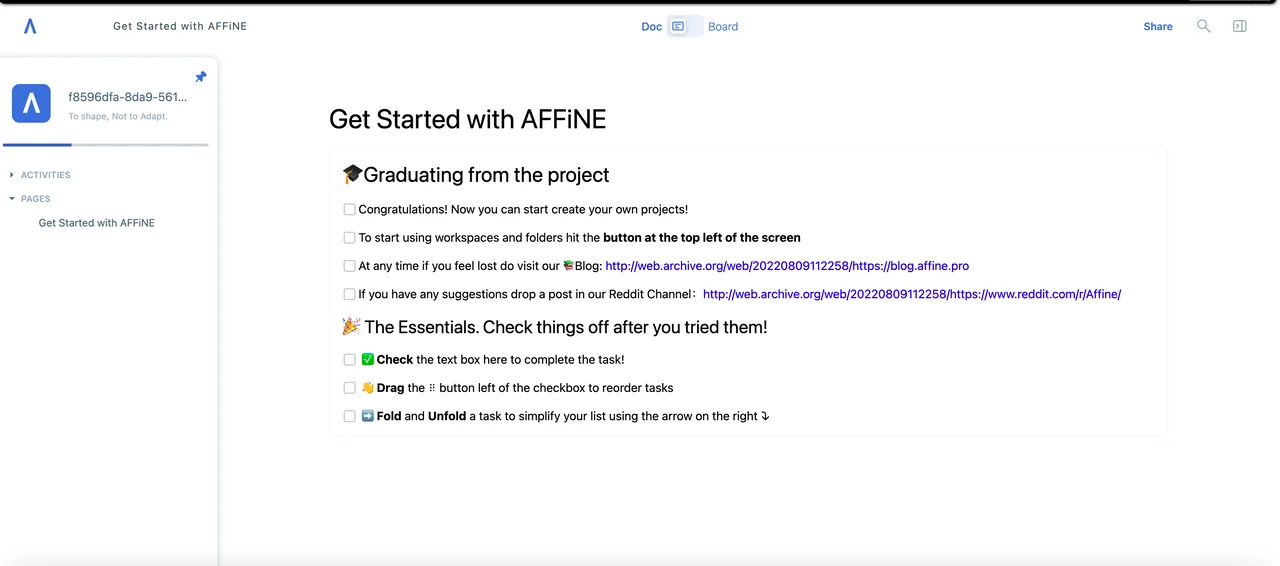Open the blog.affine.pro link

tap(787, 266)
